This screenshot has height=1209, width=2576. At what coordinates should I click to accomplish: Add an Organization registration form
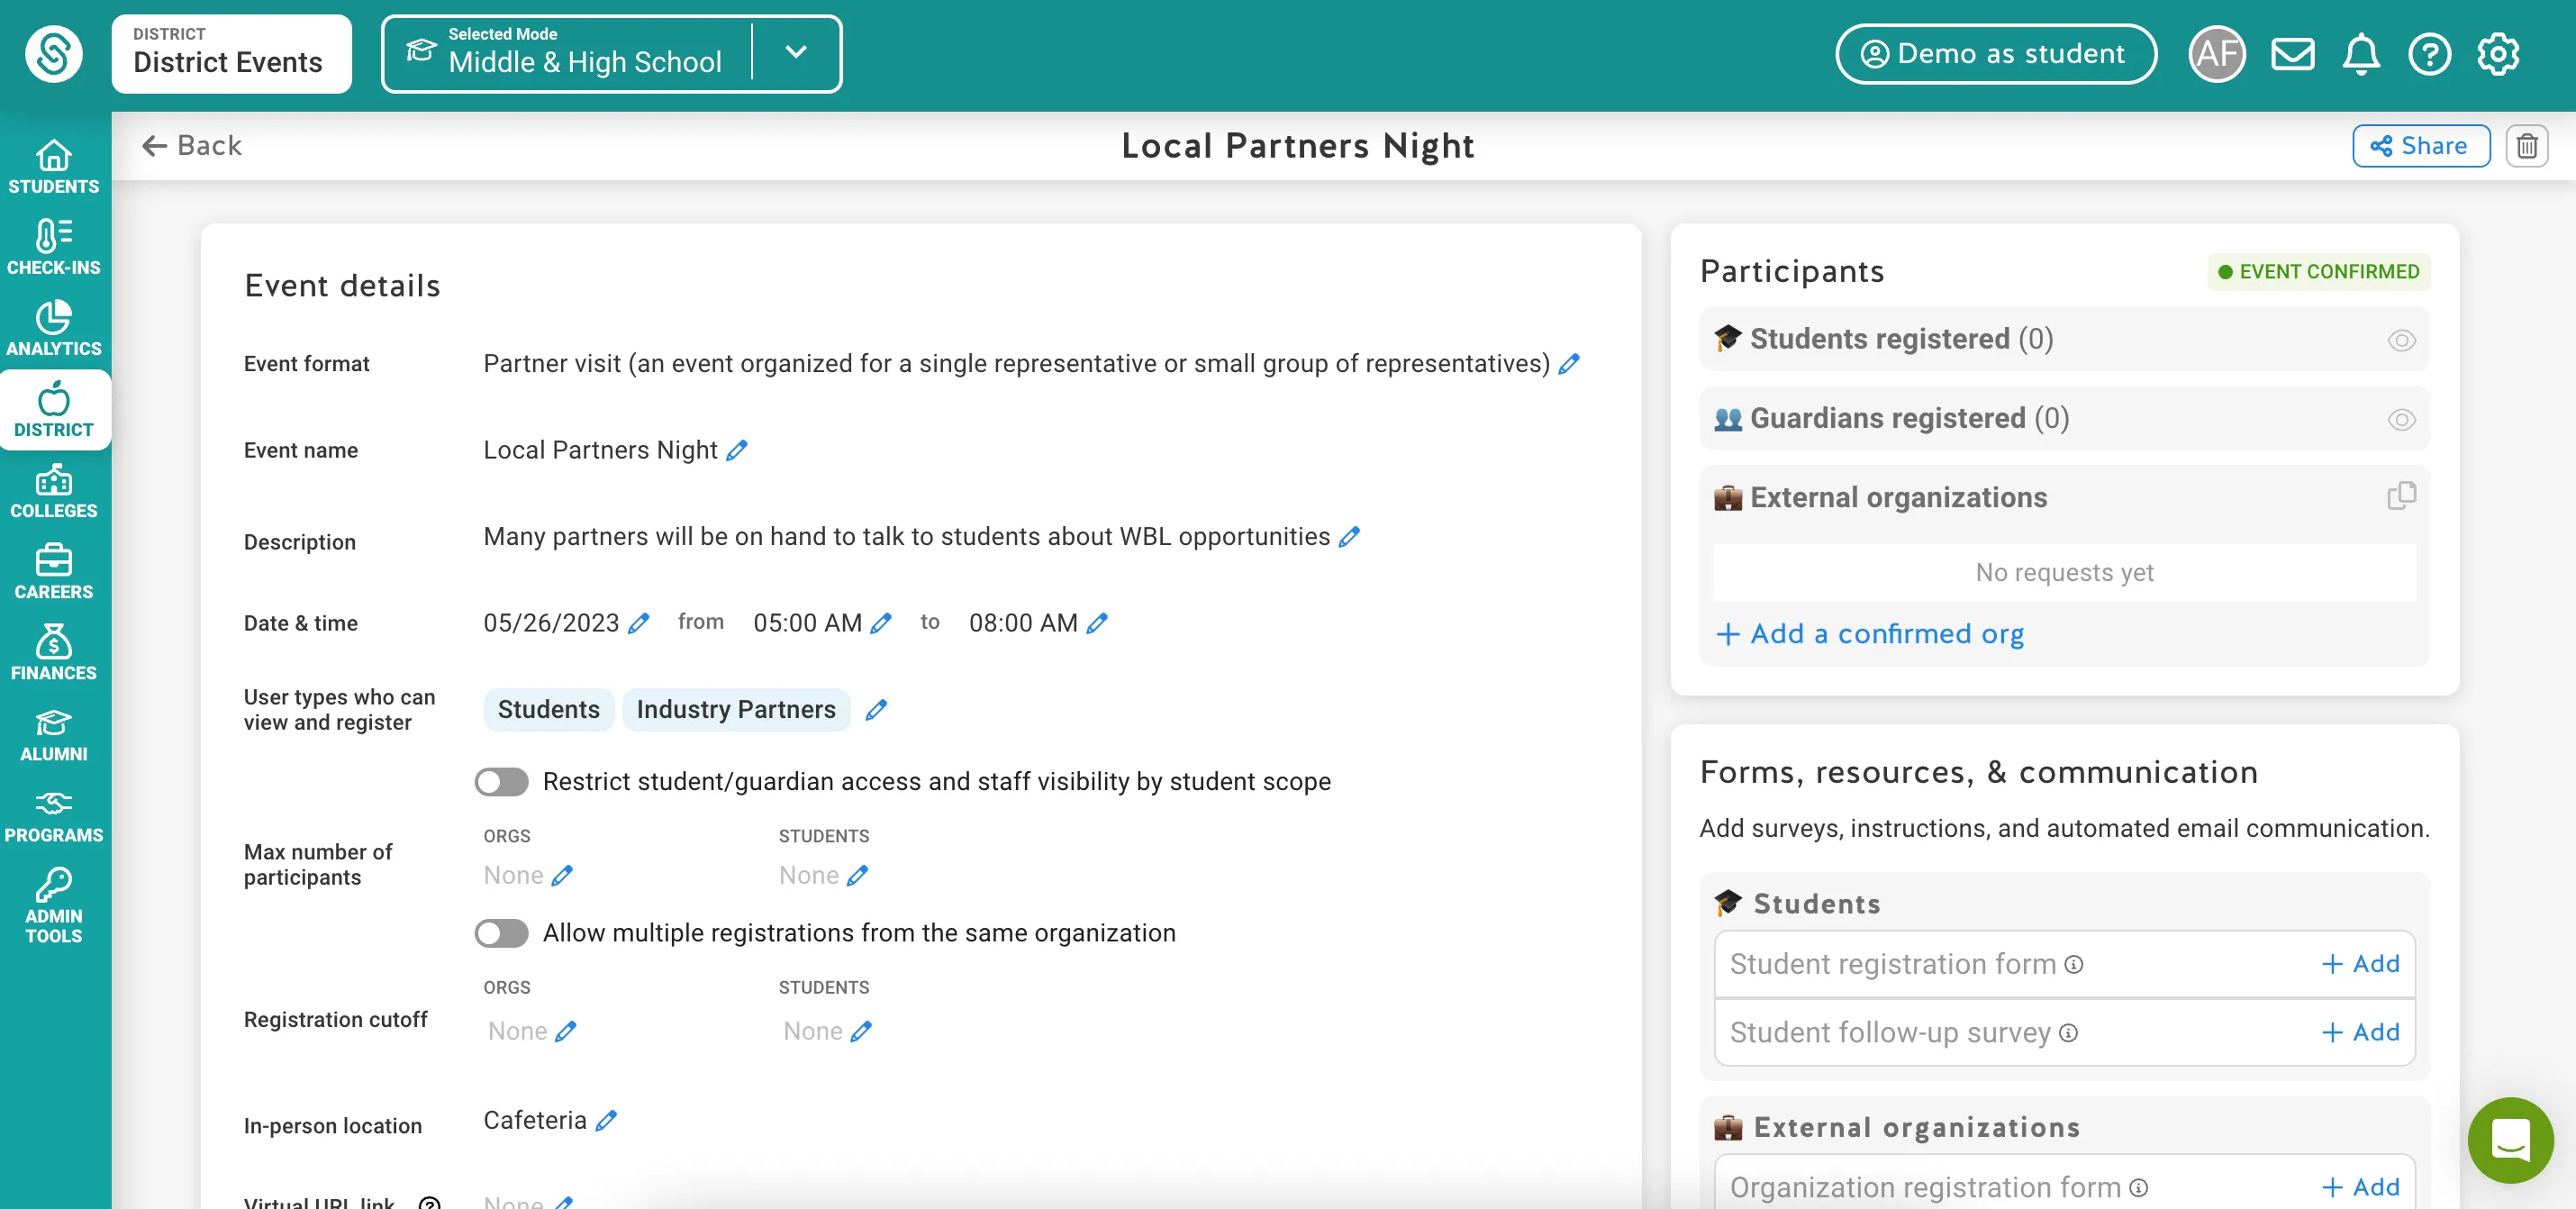[x=2360, y=1187]
